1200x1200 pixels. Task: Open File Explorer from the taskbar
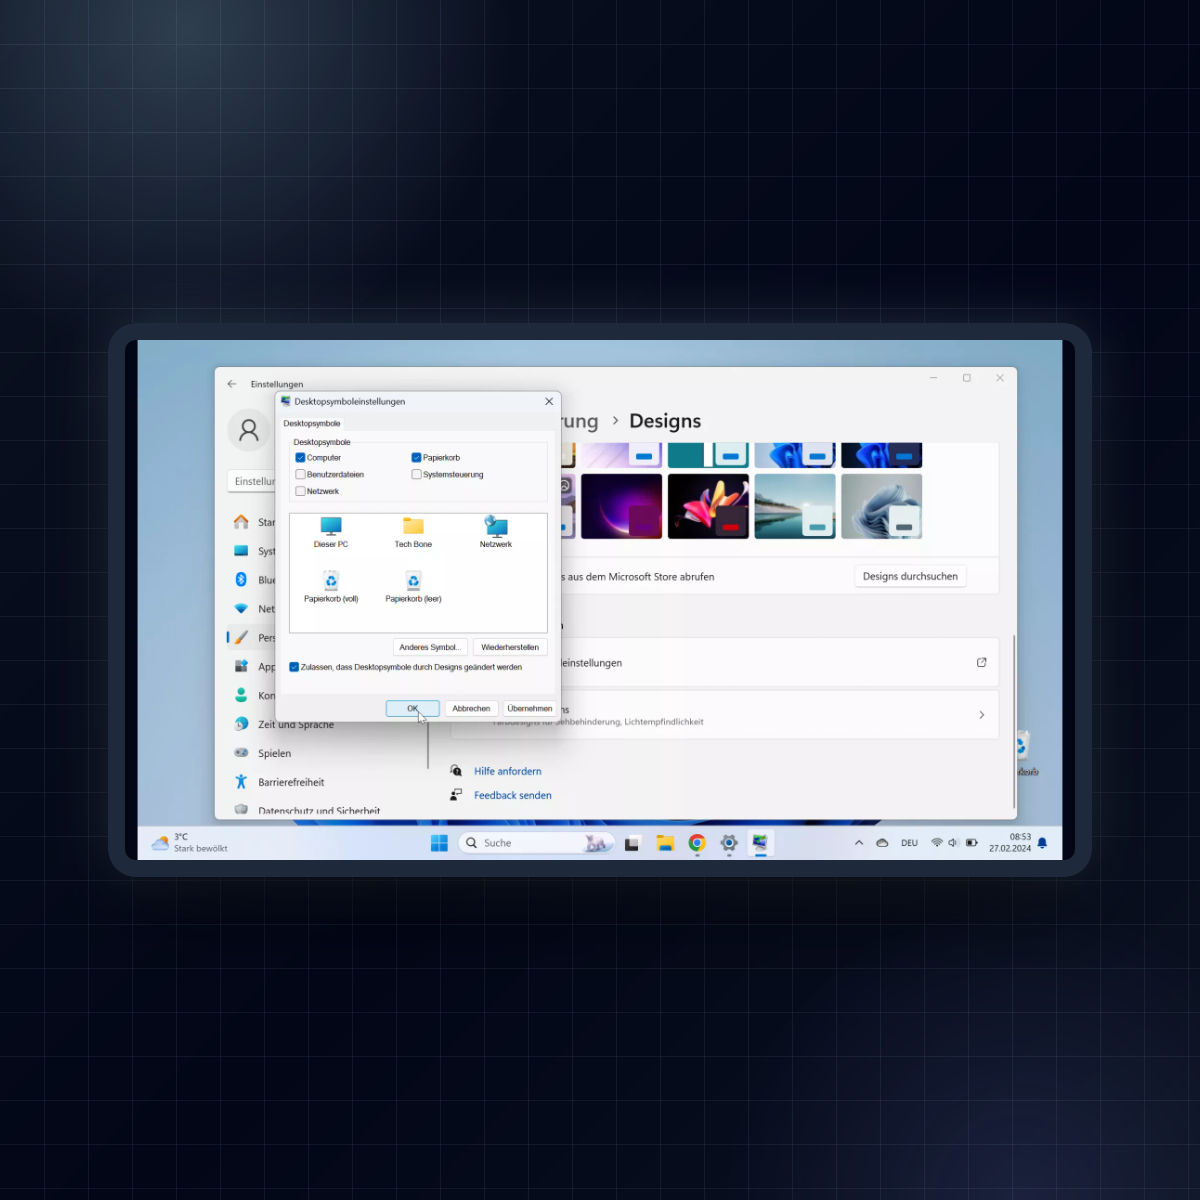(665, 843)
